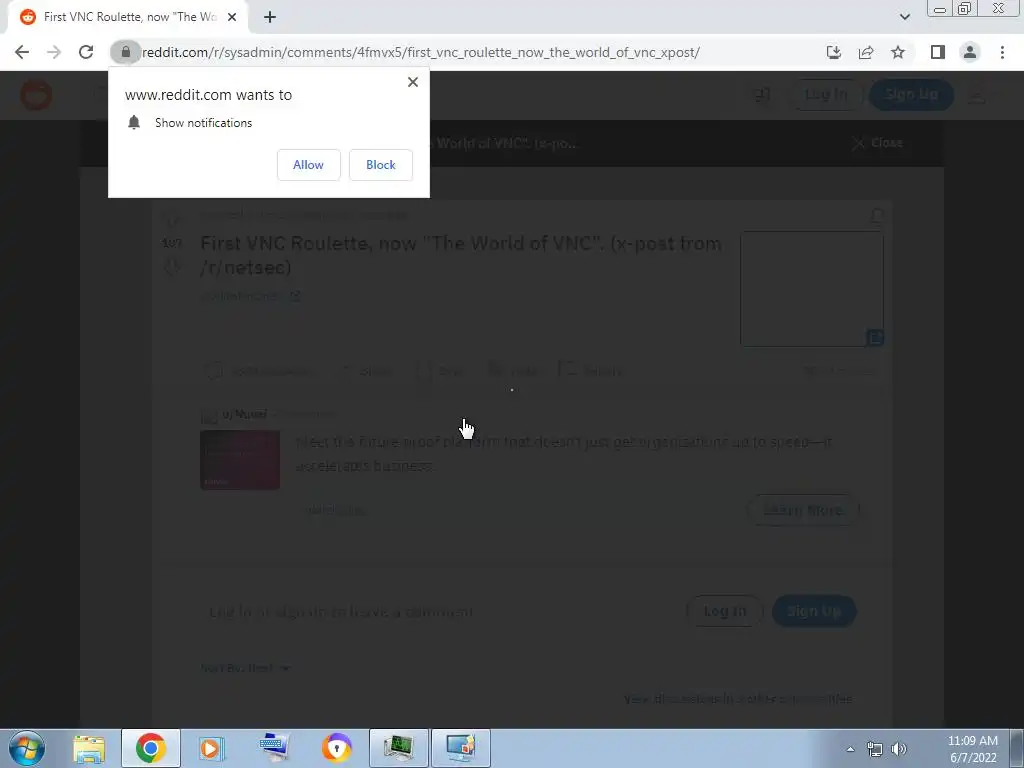Viewport: 1024px width, 768px height.
Task: Open Chrome three-dot menu
Action: pyautogui.click(x=1002, y=52)
